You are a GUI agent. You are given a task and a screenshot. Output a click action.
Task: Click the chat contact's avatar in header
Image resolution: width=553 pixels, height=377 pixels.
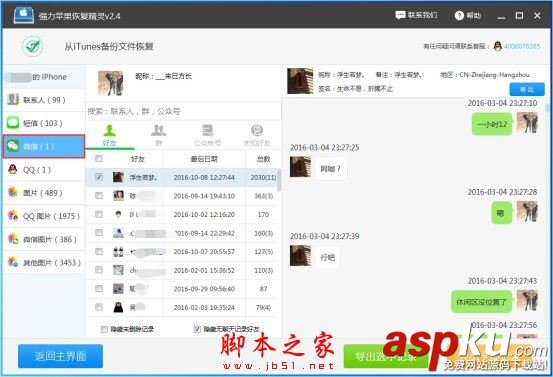click(300, 81)
